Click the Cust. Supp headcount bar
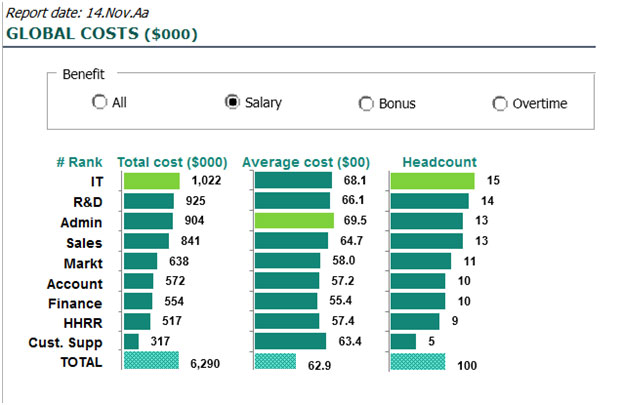The width and height of the screenshot is (625, 405). point(403,342)
